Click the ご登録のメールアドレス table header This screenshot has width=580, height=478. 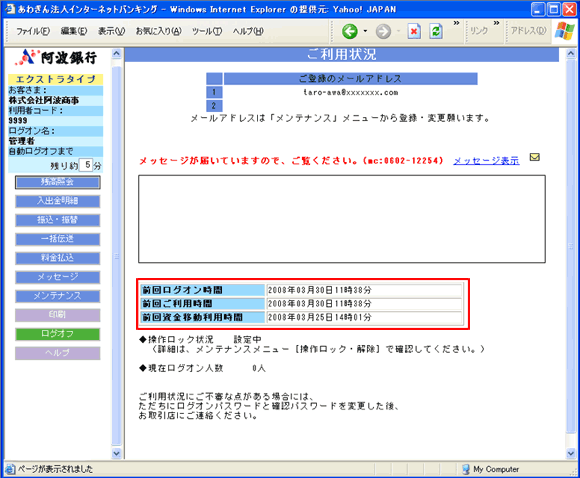click(x=350, y=79)
